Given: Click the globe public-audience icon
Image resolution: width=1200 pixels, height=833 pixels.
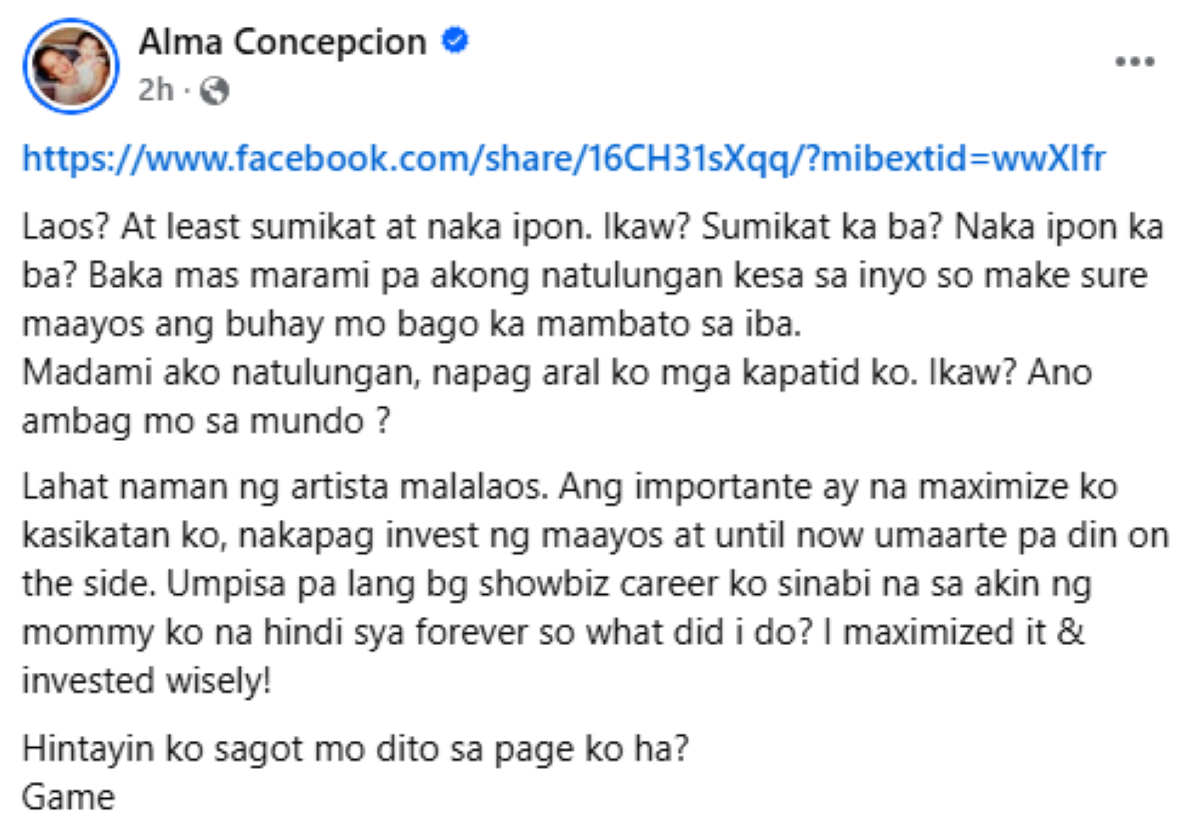Looking at the screenshot, I should pyautogui.click(x=215, y=92).
